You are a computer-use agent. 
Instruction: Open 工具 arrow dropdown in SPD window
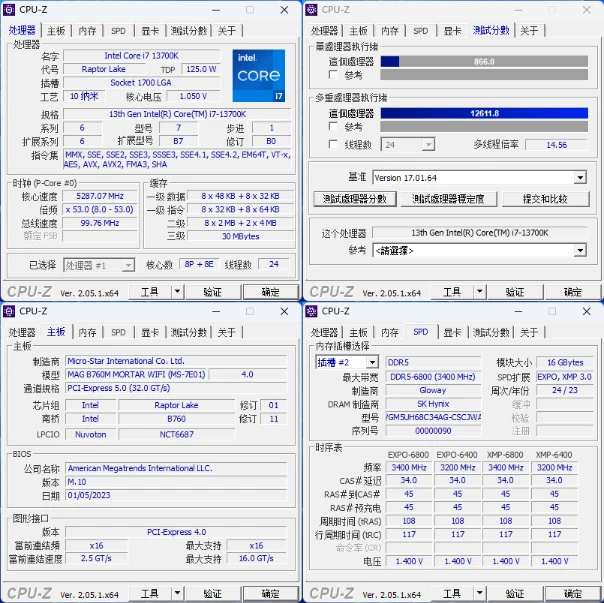pyautogui.click(x=480, y=593)
